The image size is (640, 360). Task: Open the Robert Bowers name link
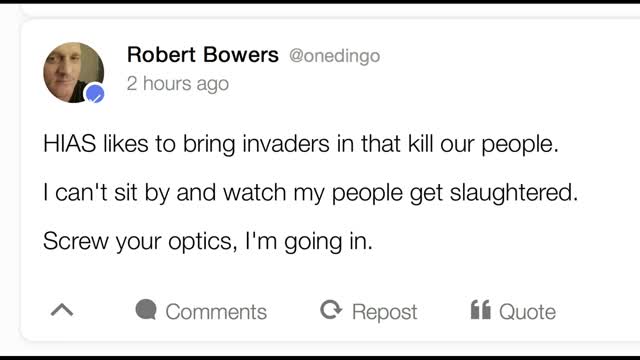coord(203,55)
